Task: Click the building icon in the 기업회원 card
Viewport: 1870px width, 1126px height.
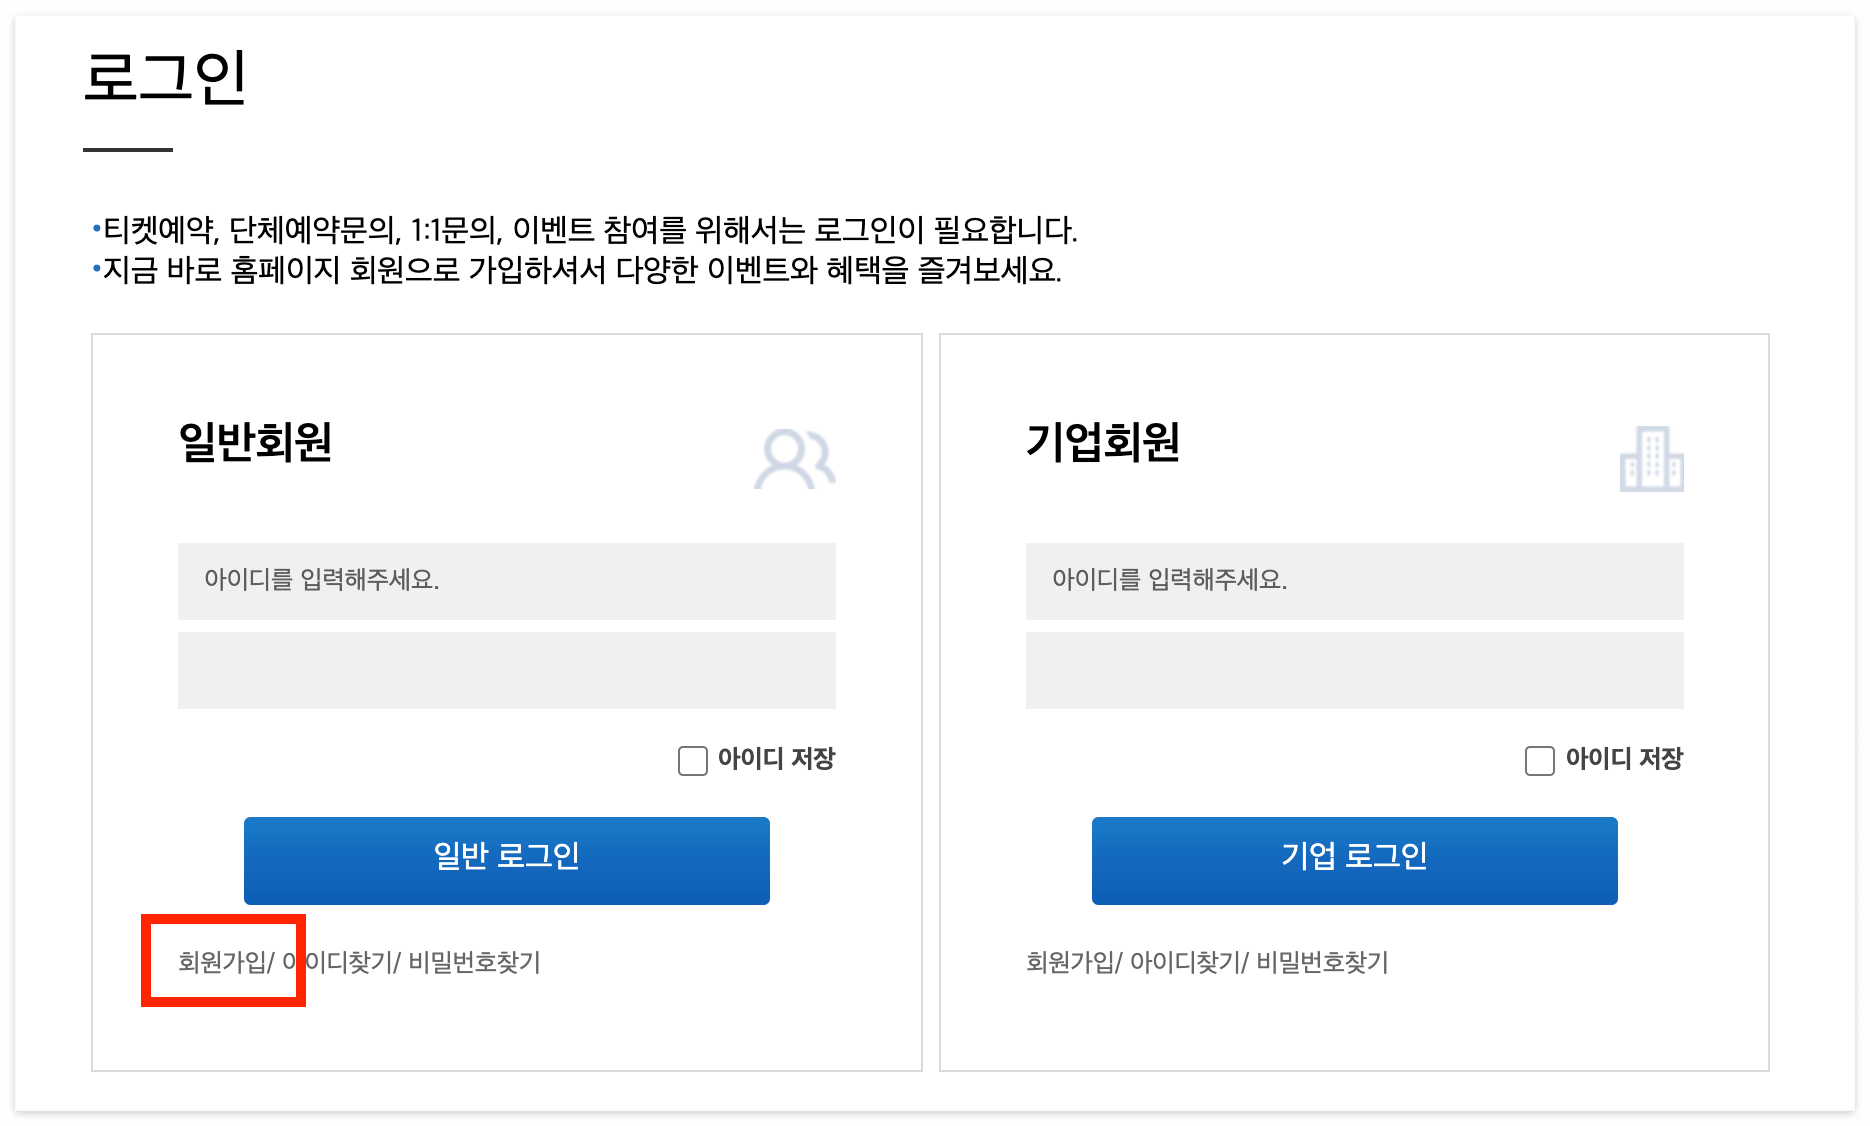Action: [x=1652, y=460]
